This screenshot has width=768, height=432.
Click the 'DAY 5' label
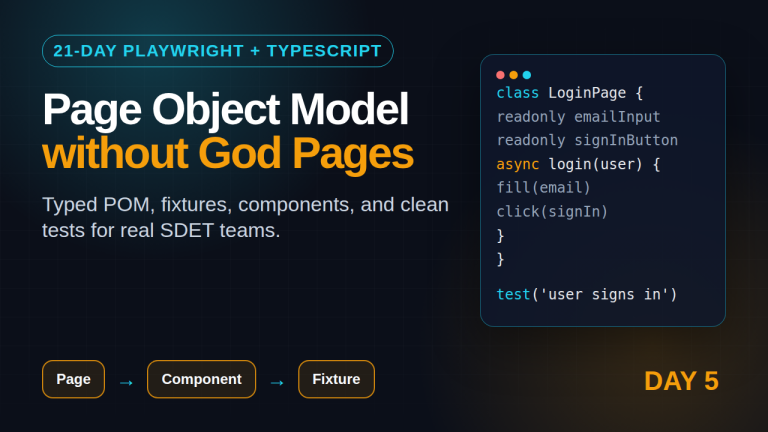pos(681,381)
